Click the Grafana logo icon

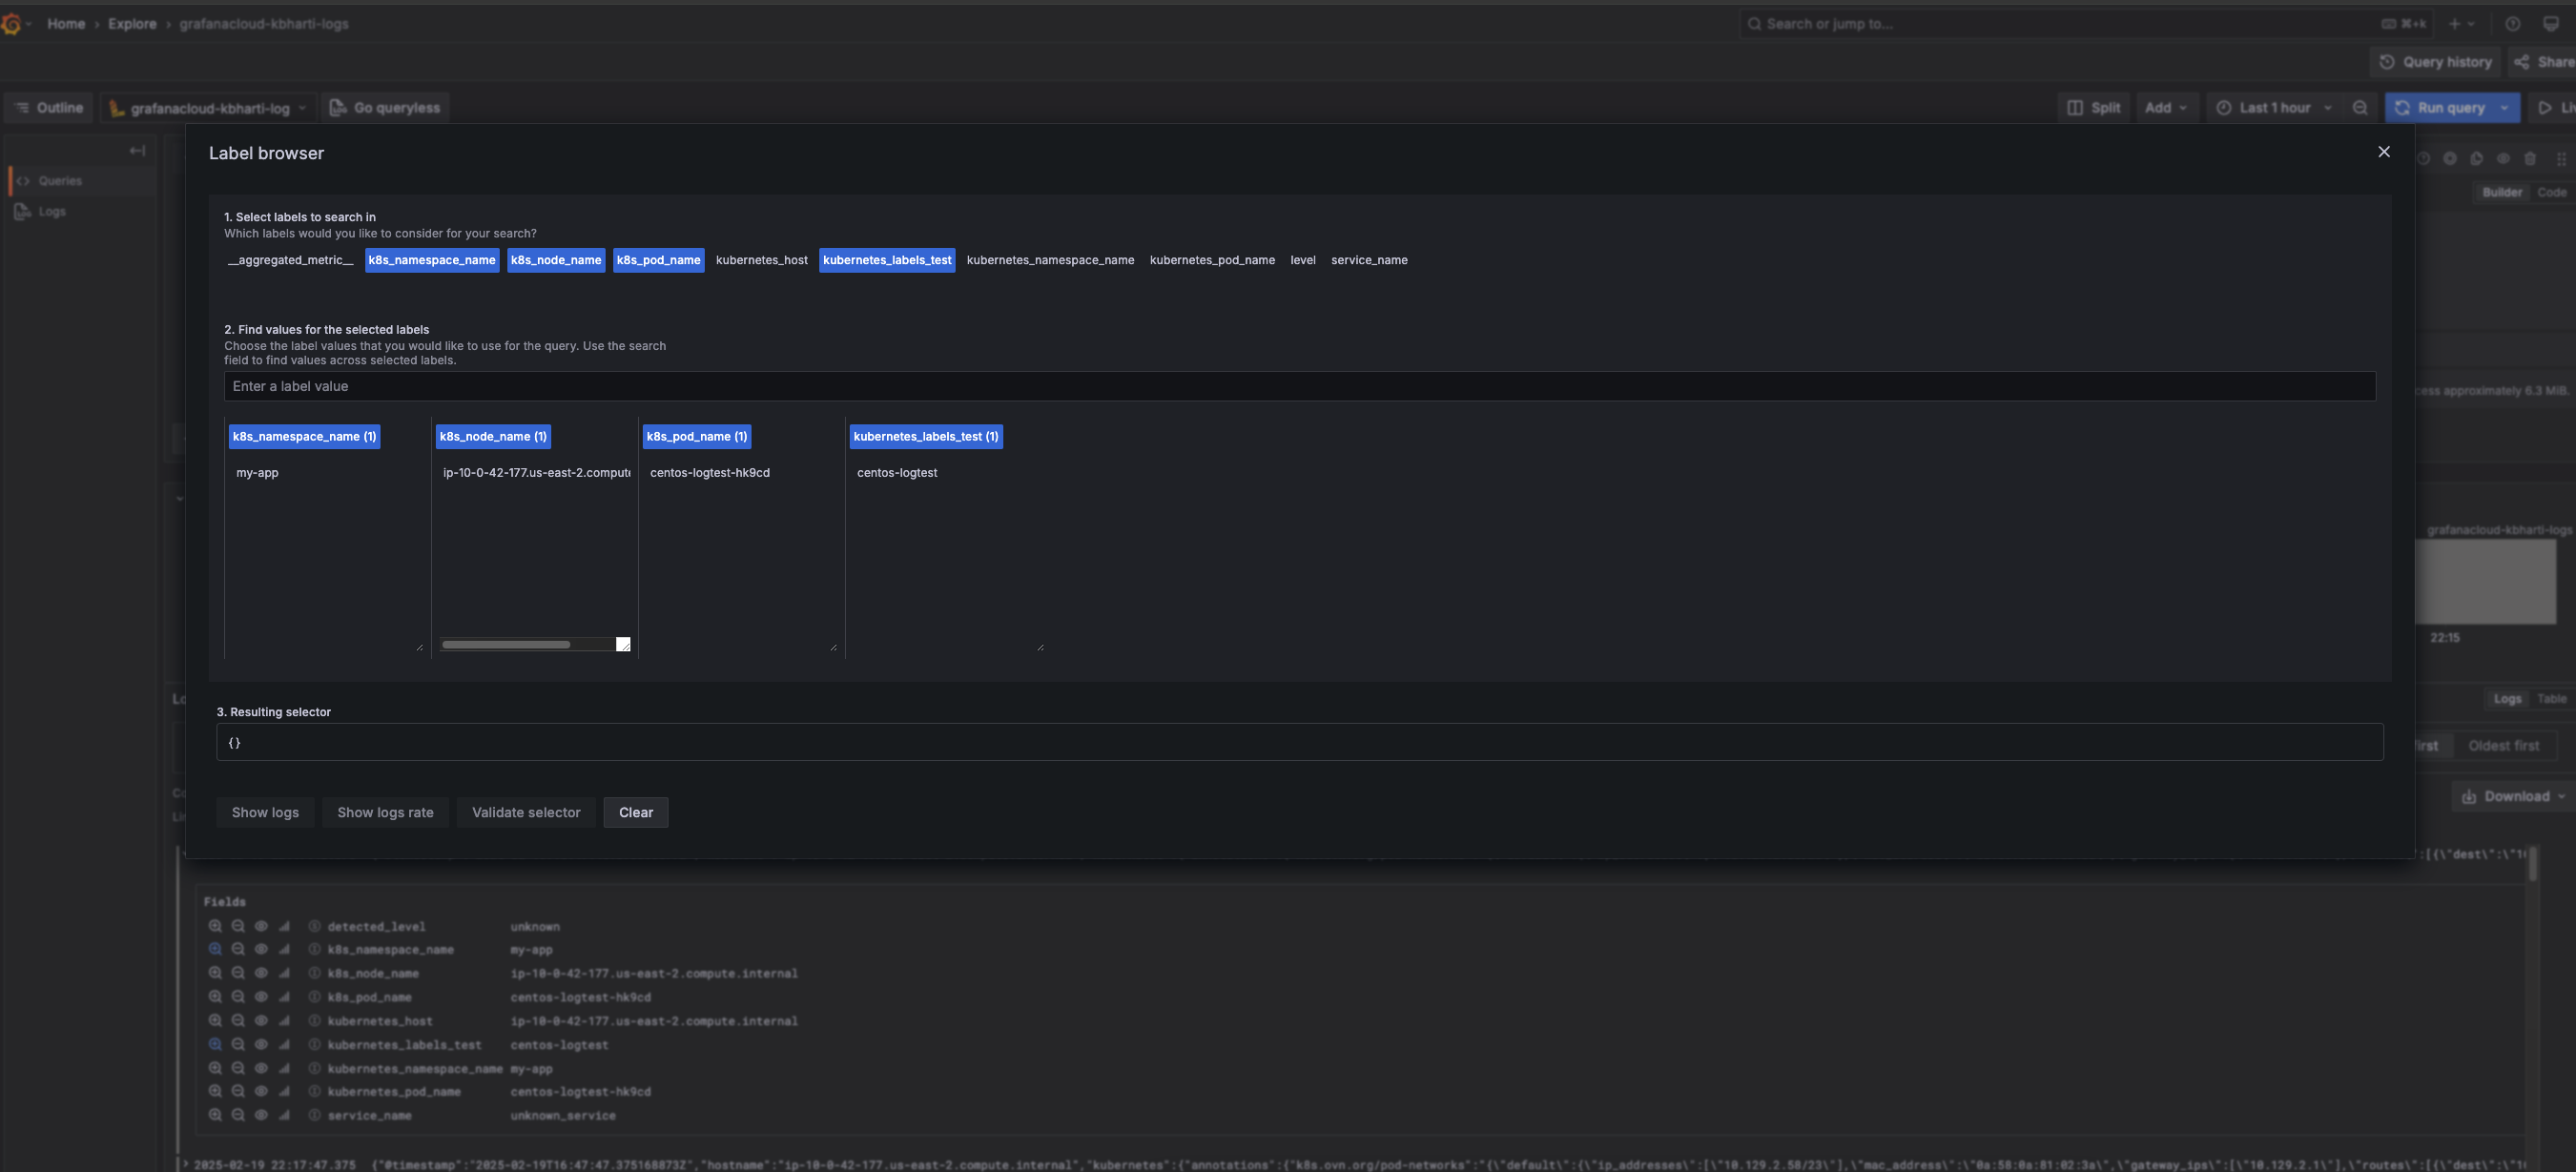point(12,24)
